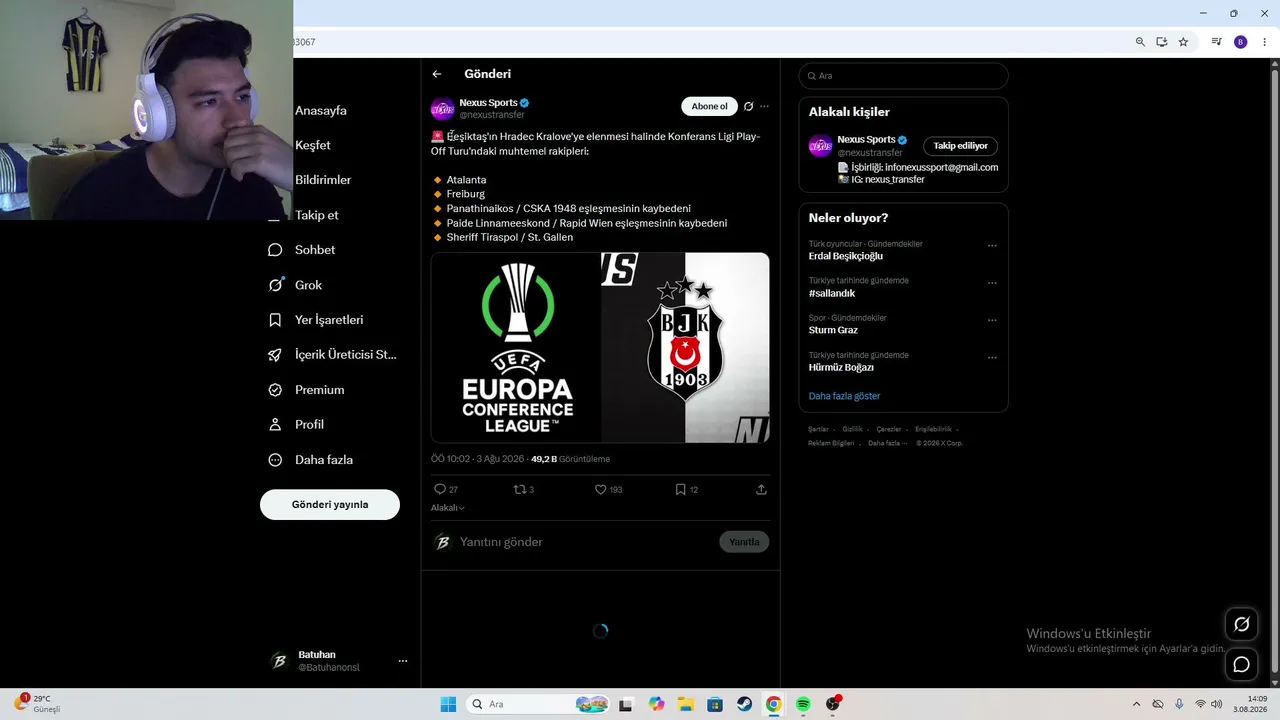The height and width of the screenshot is (720, 1280).
Task: Click the Abone ol button
Action: click(x=710, y=106)
